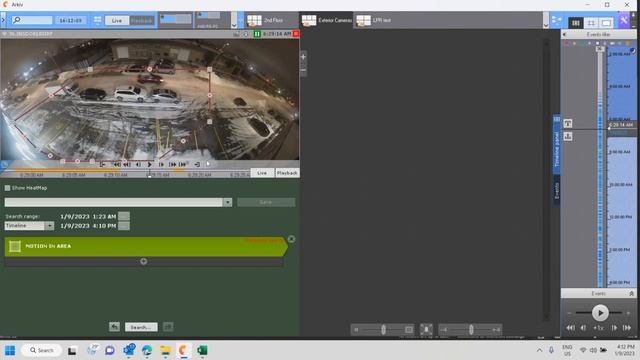Click the rewind icon in bottom-right controls
The height and width of the screenshot is (360, 640).
click(x=570, y=328)
